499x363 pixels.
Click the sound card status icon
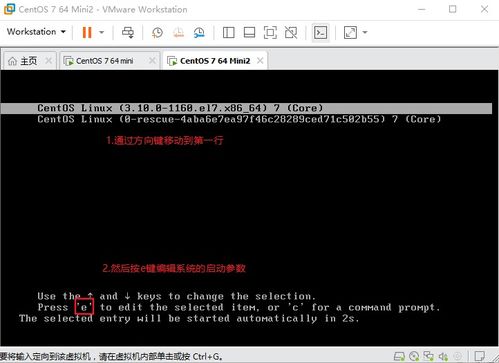click(443, 356)
